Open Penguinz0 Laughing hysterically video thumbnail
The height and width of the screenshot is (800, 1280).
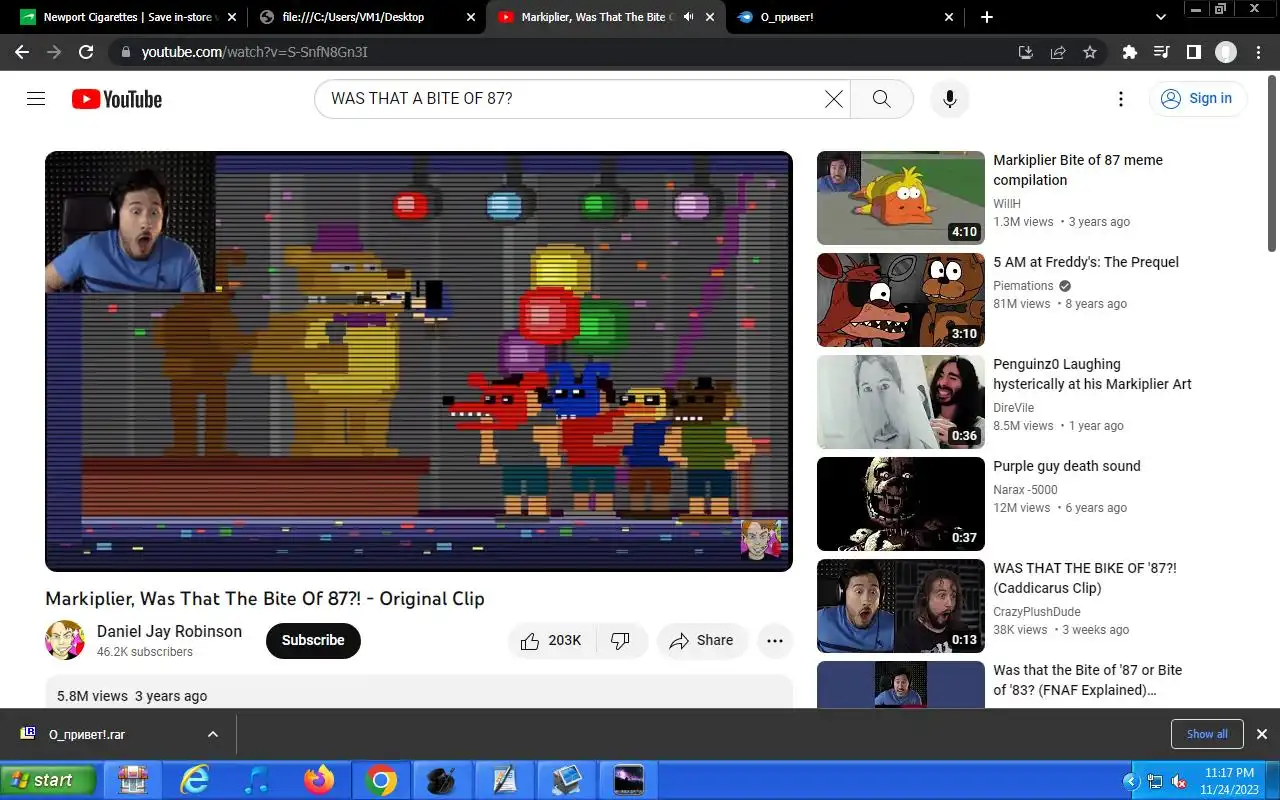pyautogui.click(x=901, y=402)
